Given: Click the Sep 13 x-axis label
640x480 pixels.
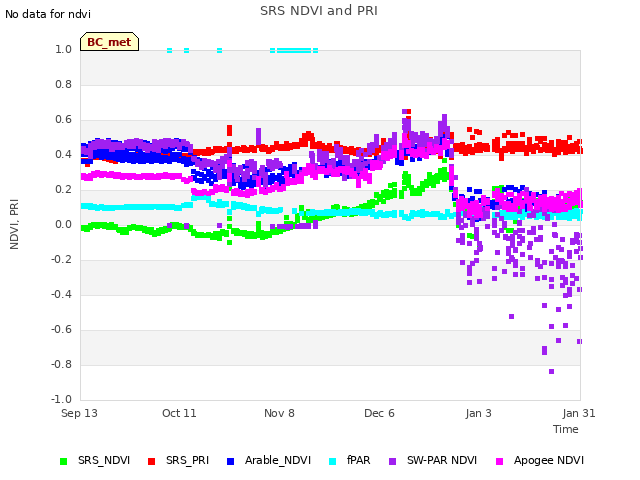Looking at the screenshot, I should tap(79, 413).
